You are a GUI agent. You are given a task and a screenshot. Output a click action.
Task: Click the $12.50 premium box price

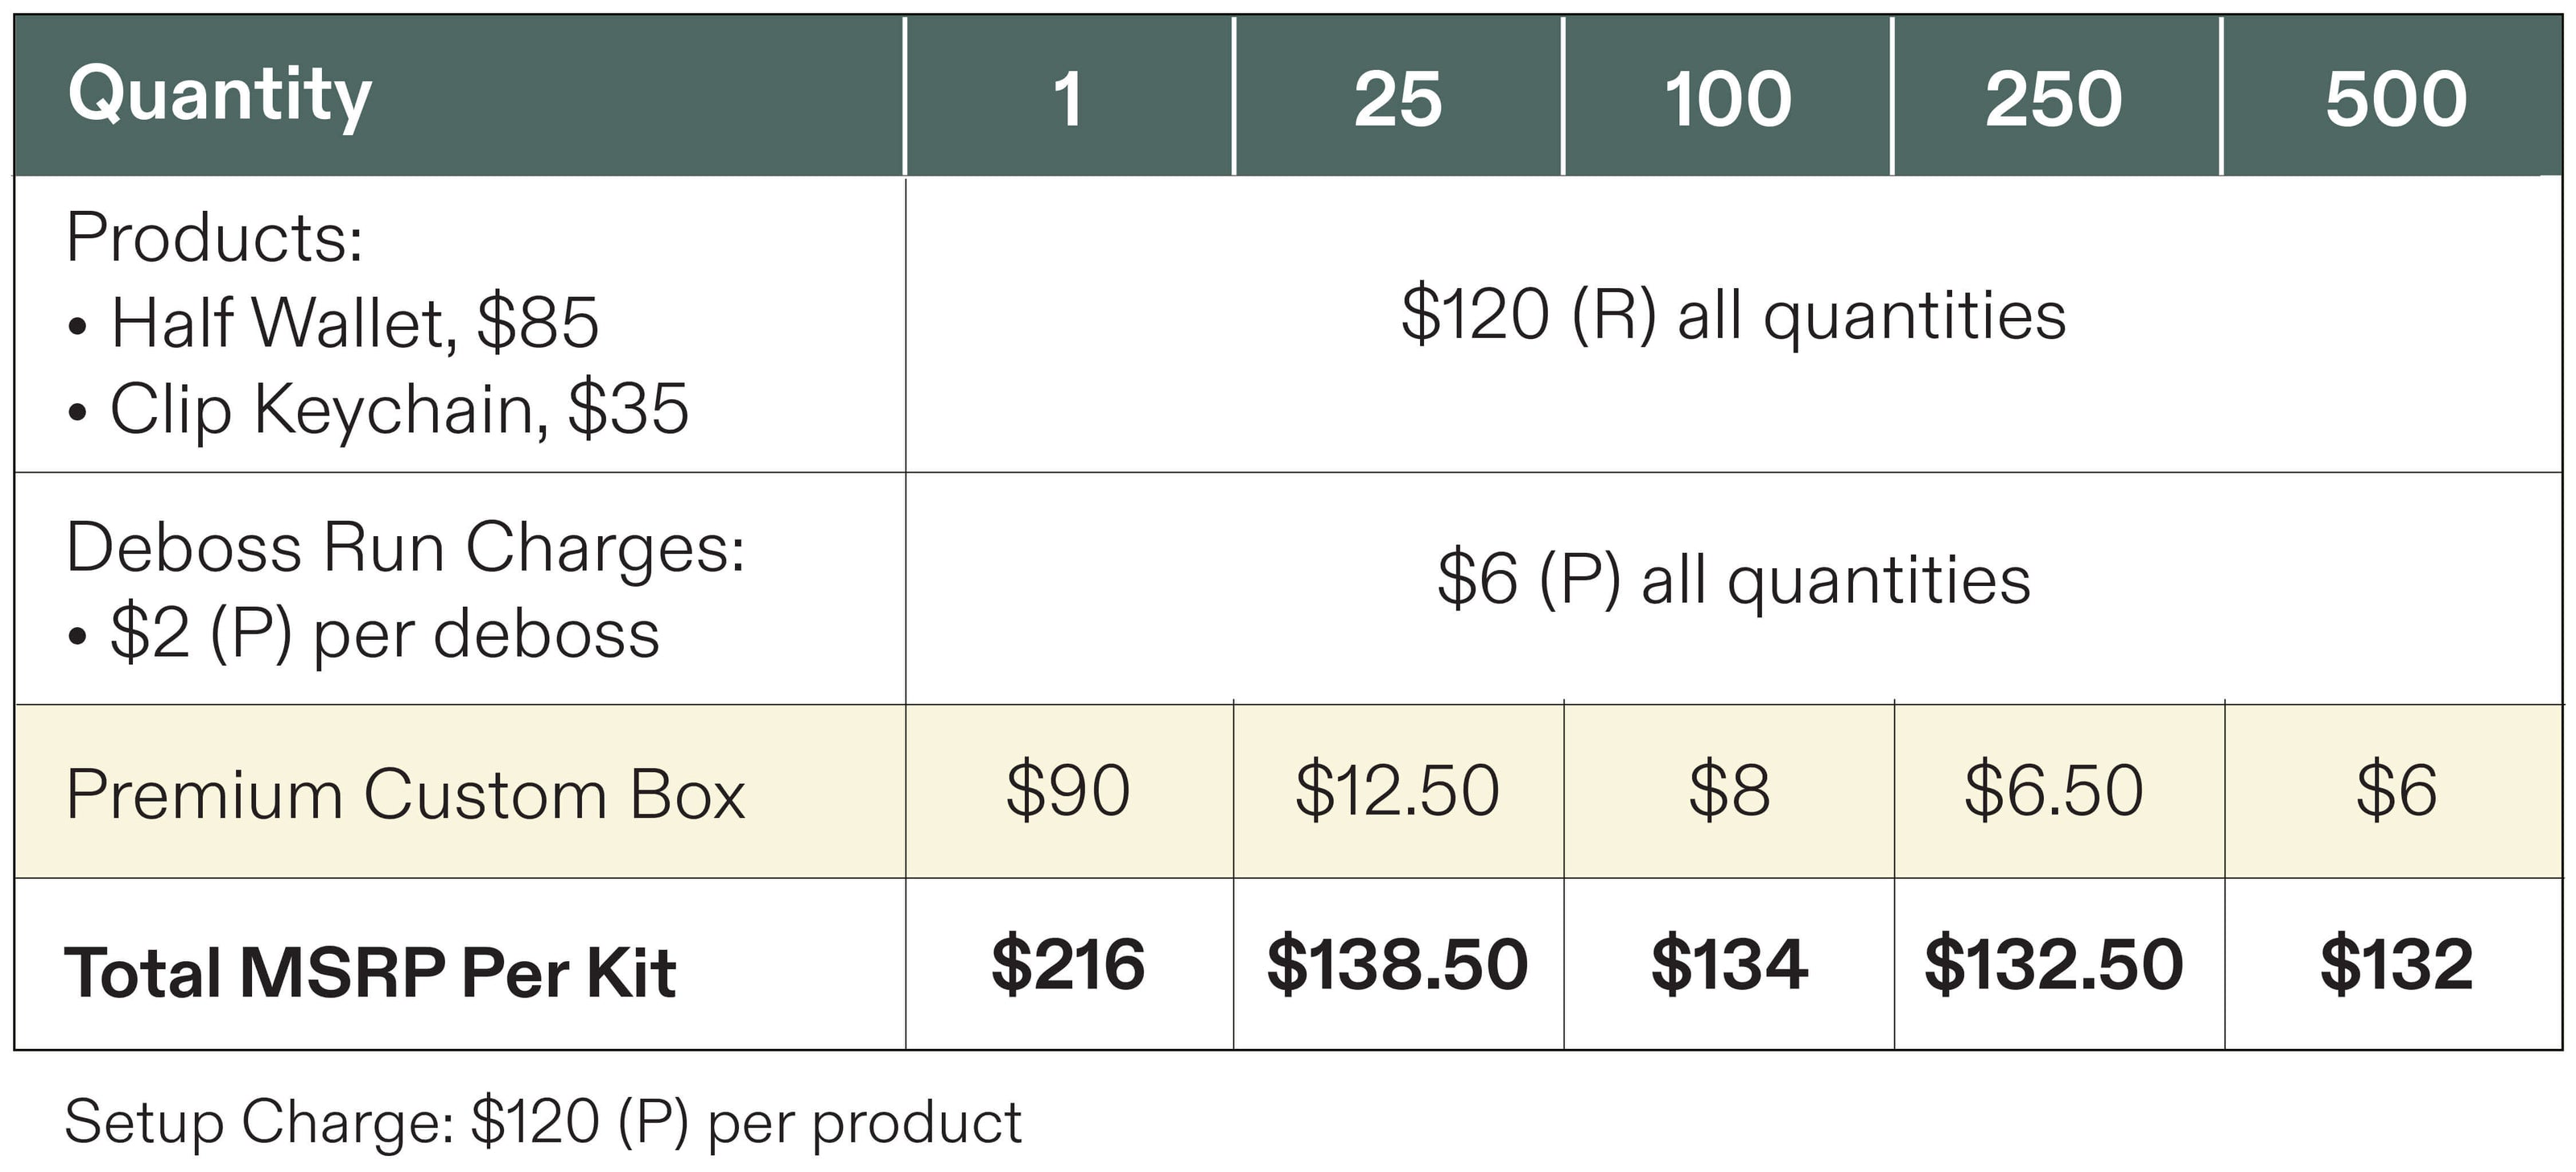[x=1398, y=791]
